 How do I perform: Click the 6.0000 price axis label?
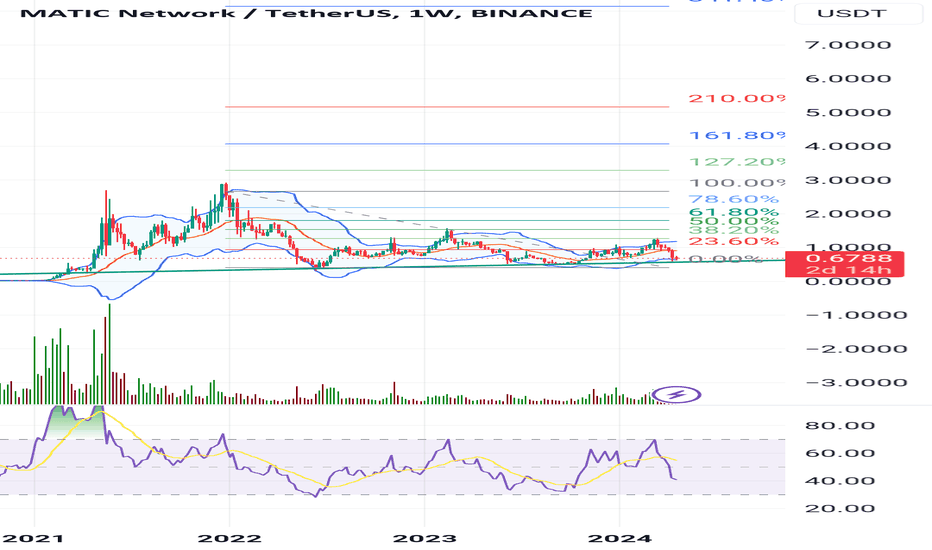[x=848, y=78]
